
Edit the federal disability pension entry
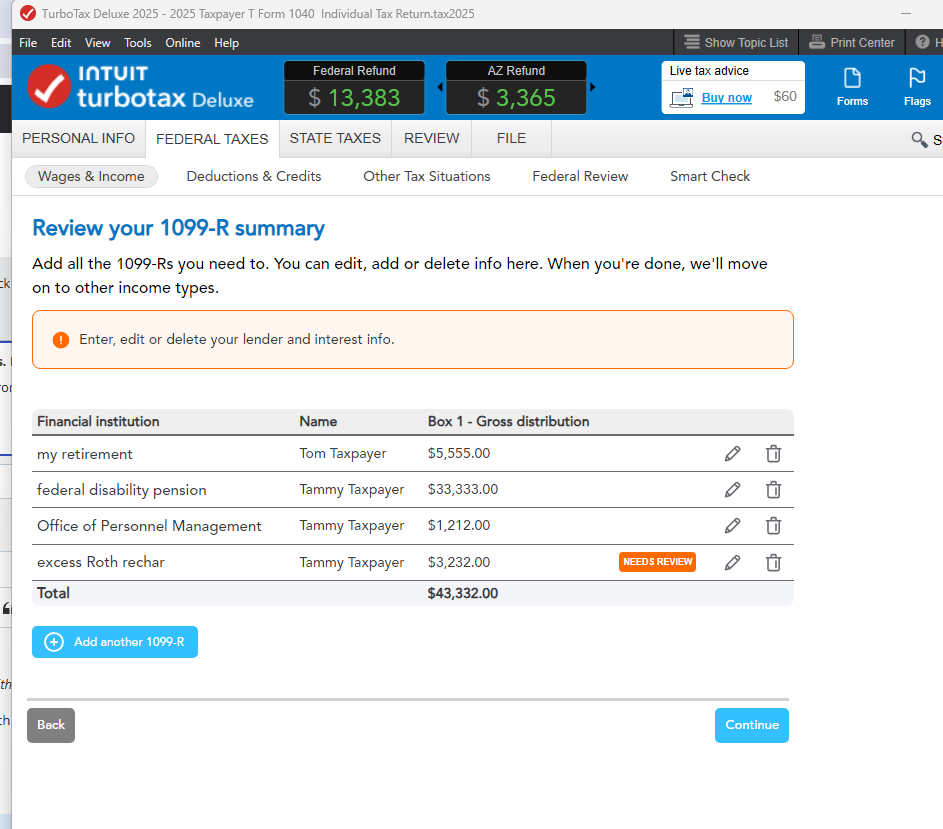732,490
